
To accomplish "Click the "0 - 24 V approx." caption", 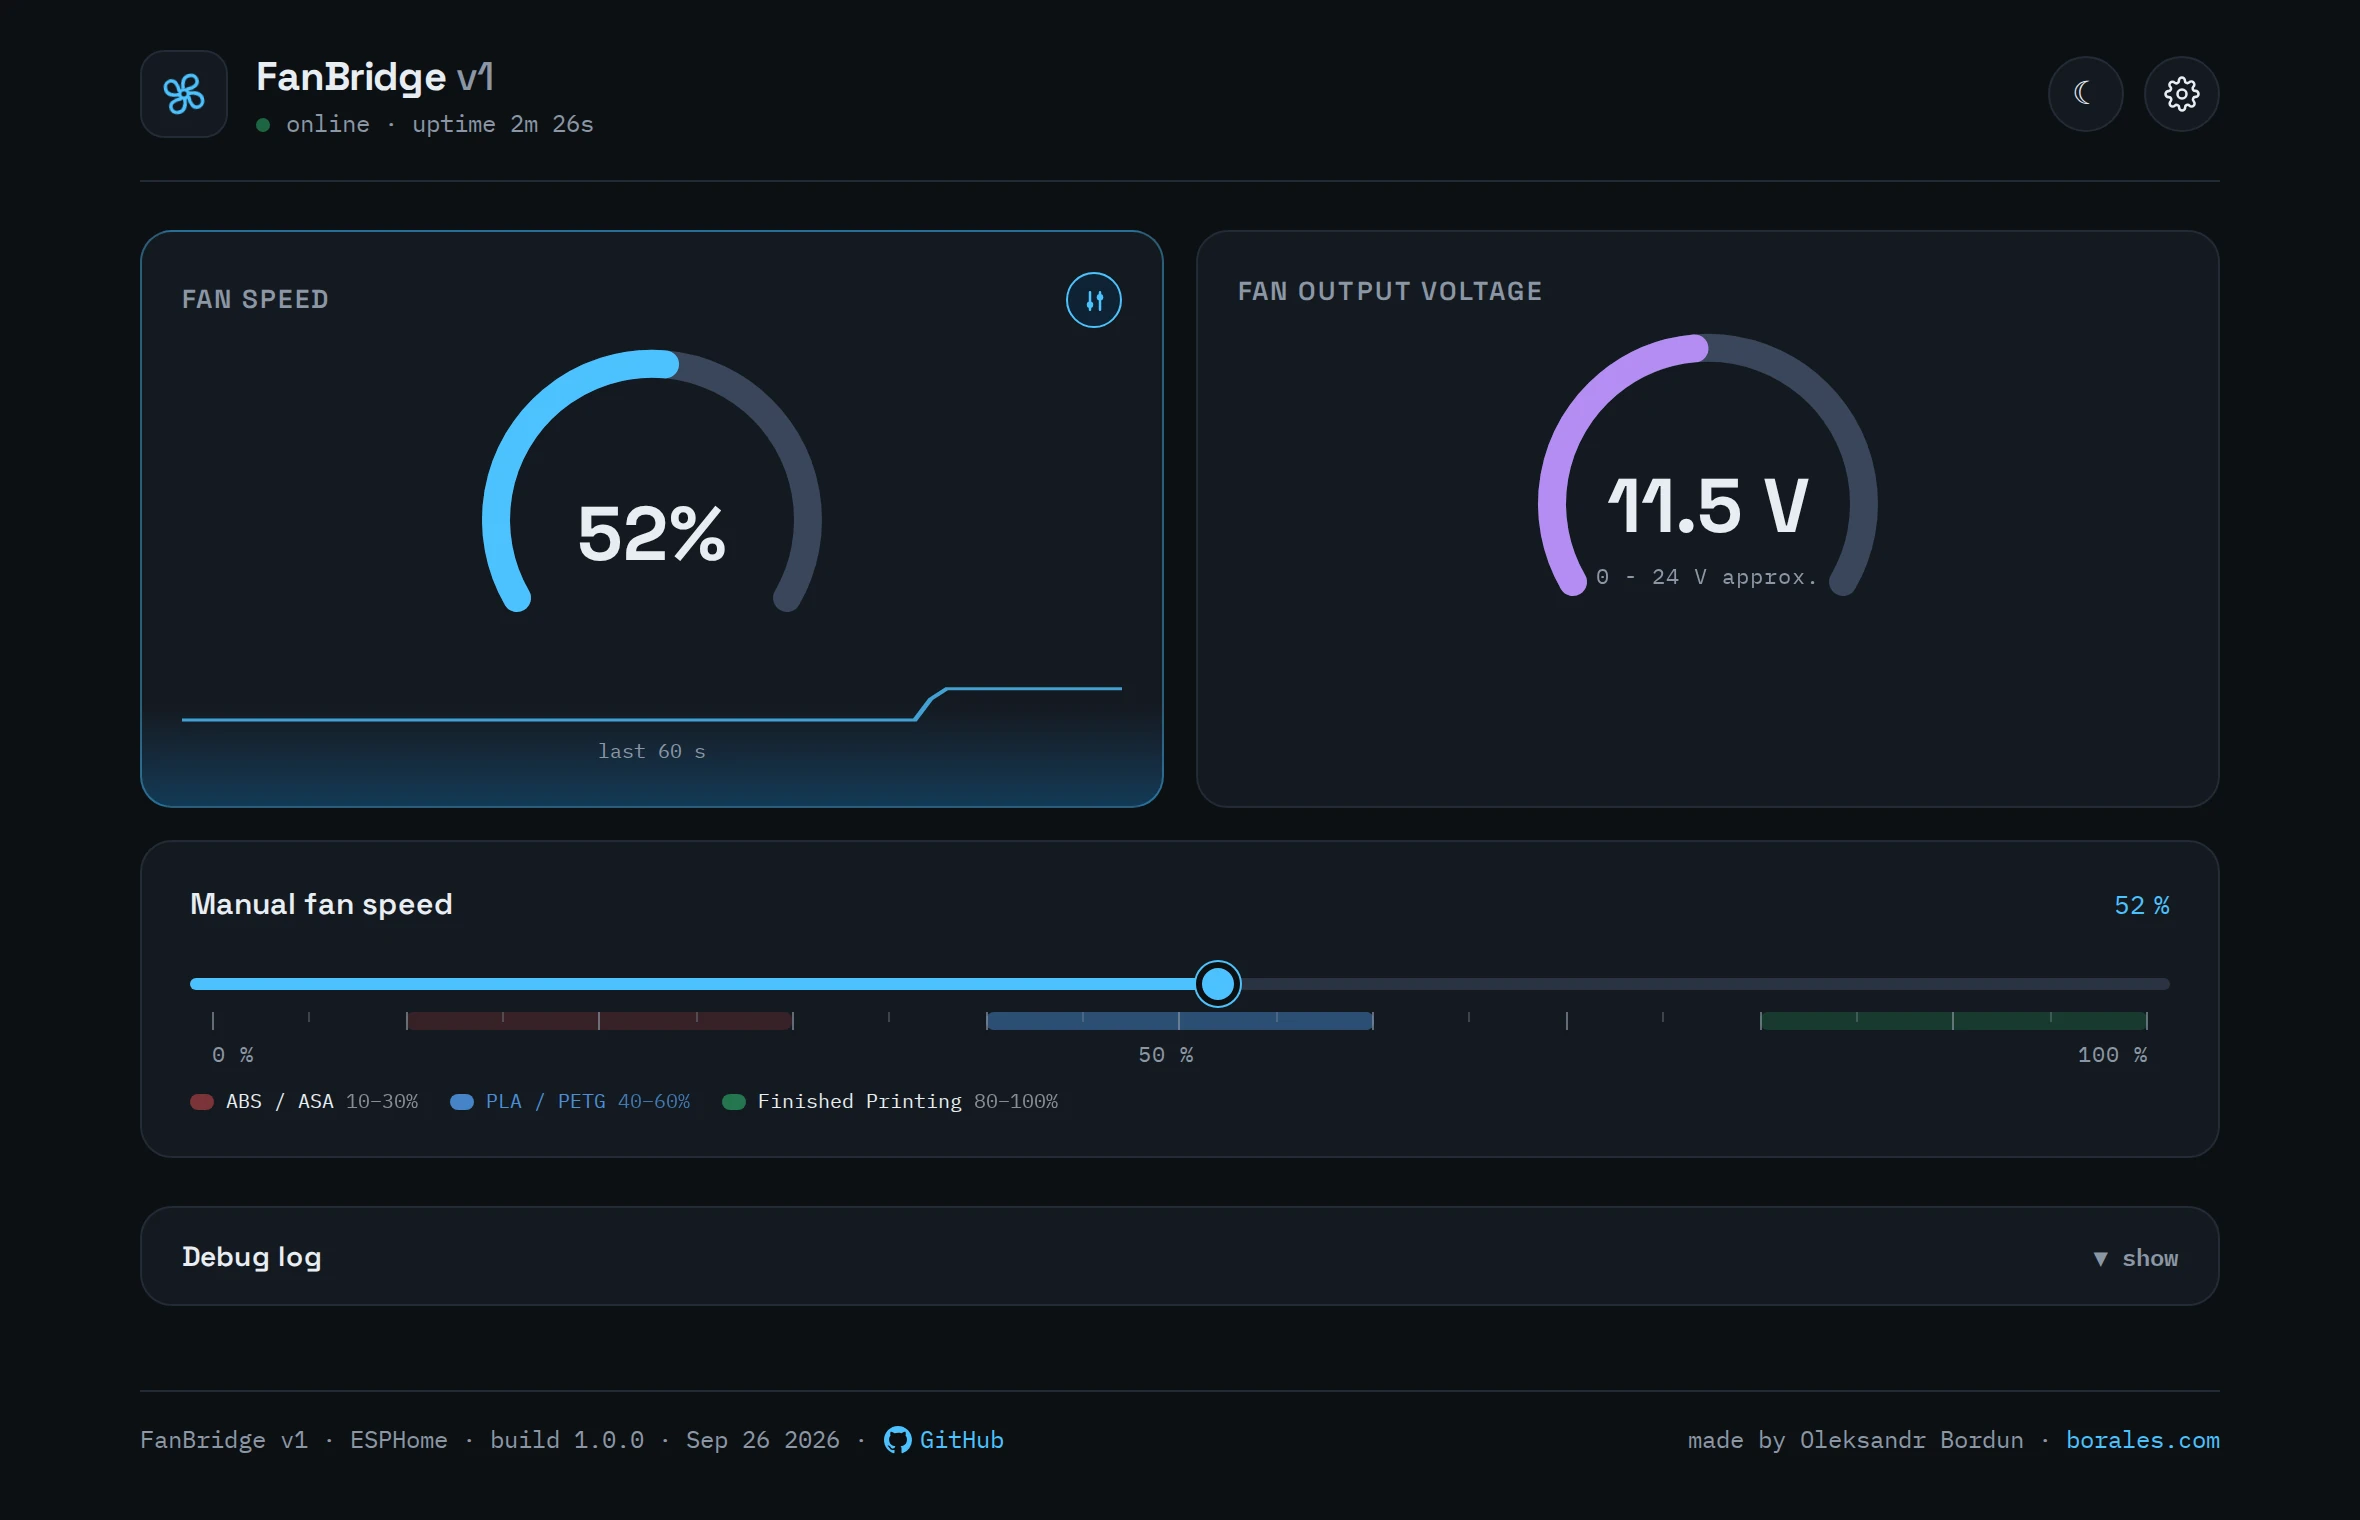I will [1706, 577].
